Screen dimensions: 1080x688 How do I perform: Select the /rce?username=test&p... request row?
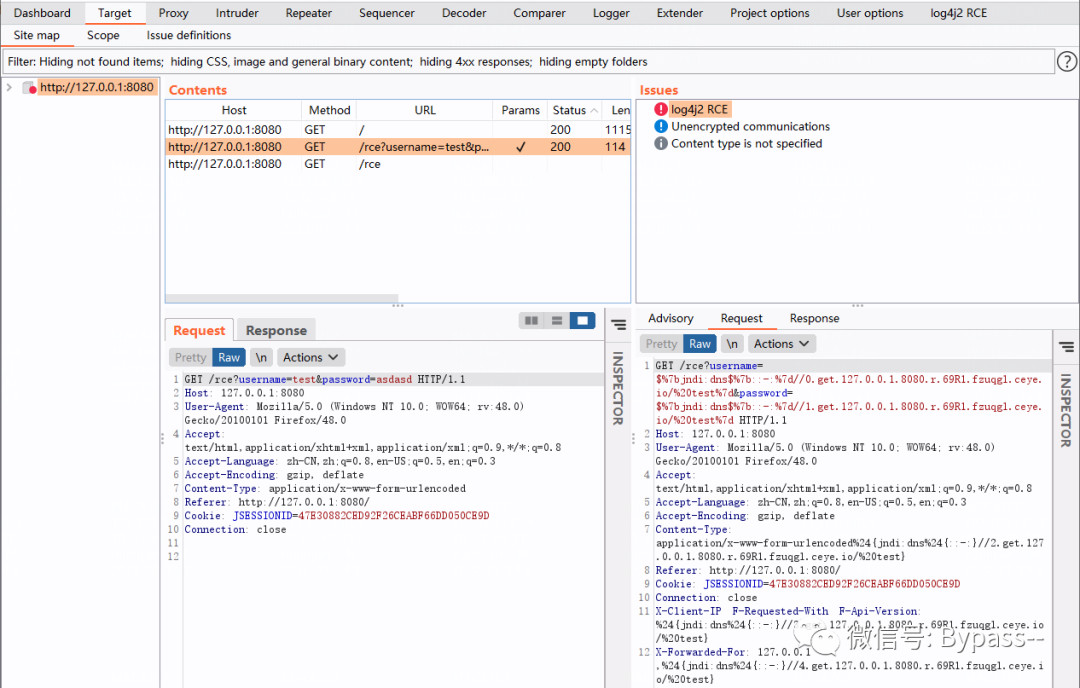(398, 147)
